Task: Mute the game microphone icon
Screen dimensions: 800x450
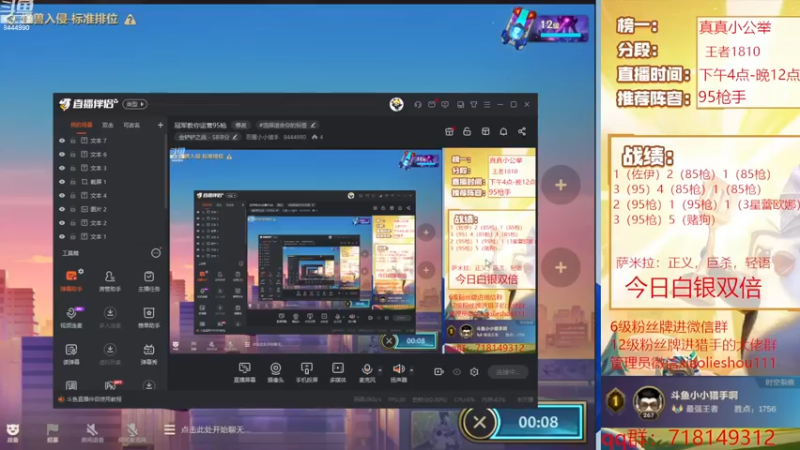Action: pyautogui.click(x=133, y=432)
